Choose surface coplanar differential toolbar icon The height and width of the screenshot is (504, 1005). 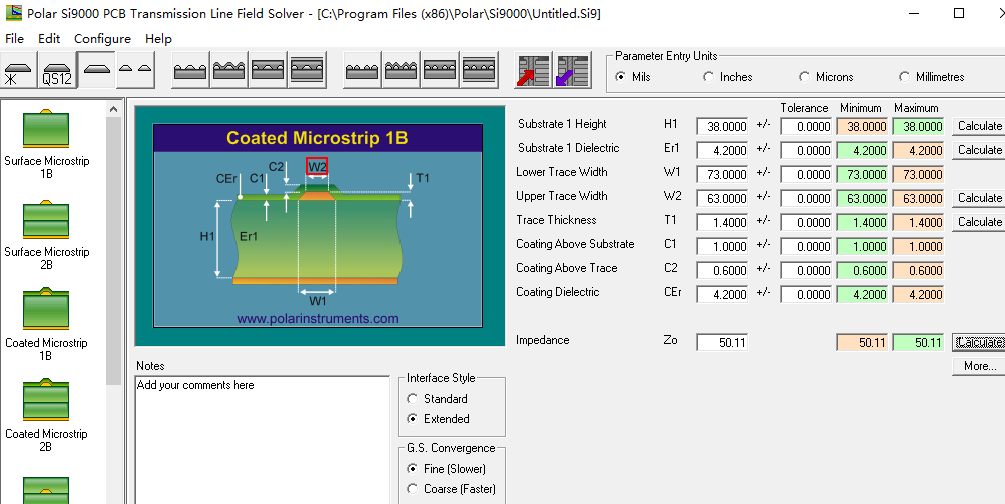(x=362, y=70)
